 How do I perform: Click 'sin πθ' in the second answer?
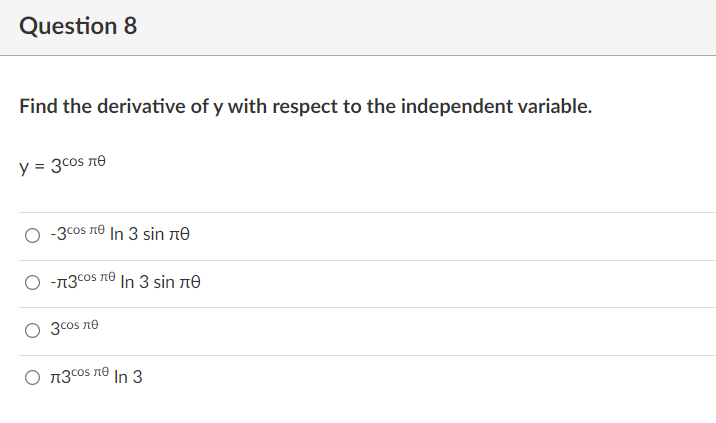click(x=179, y=283)
